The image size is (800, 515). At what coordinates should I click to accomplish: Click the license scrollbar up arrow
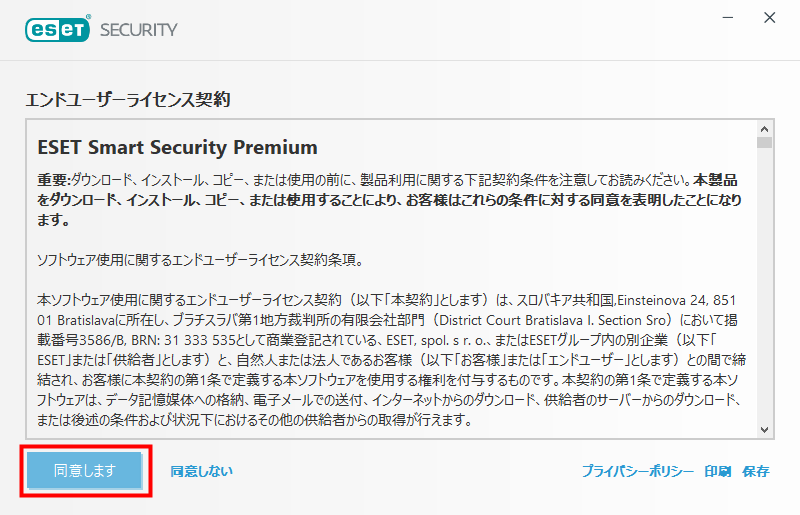(x=764, y=129)
